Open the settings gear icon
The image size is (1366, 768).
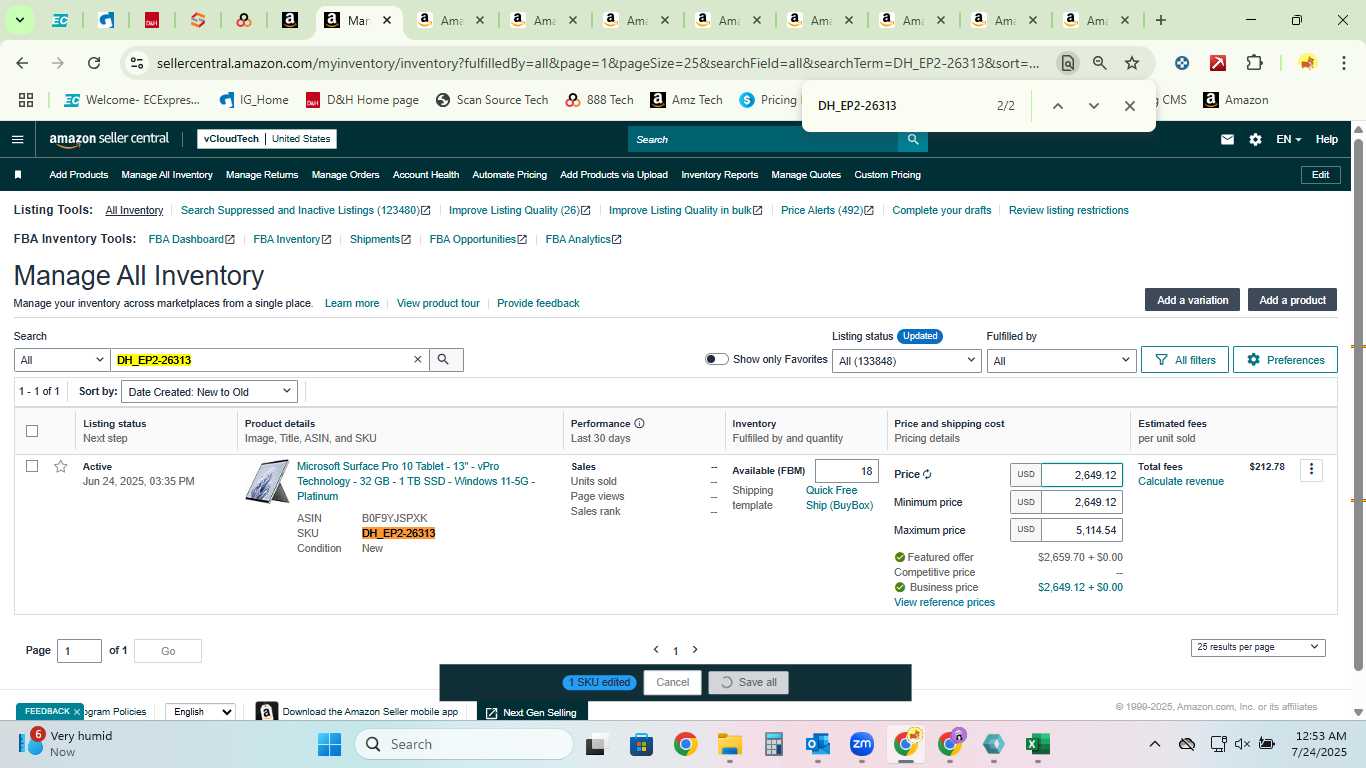[1255, 139]
